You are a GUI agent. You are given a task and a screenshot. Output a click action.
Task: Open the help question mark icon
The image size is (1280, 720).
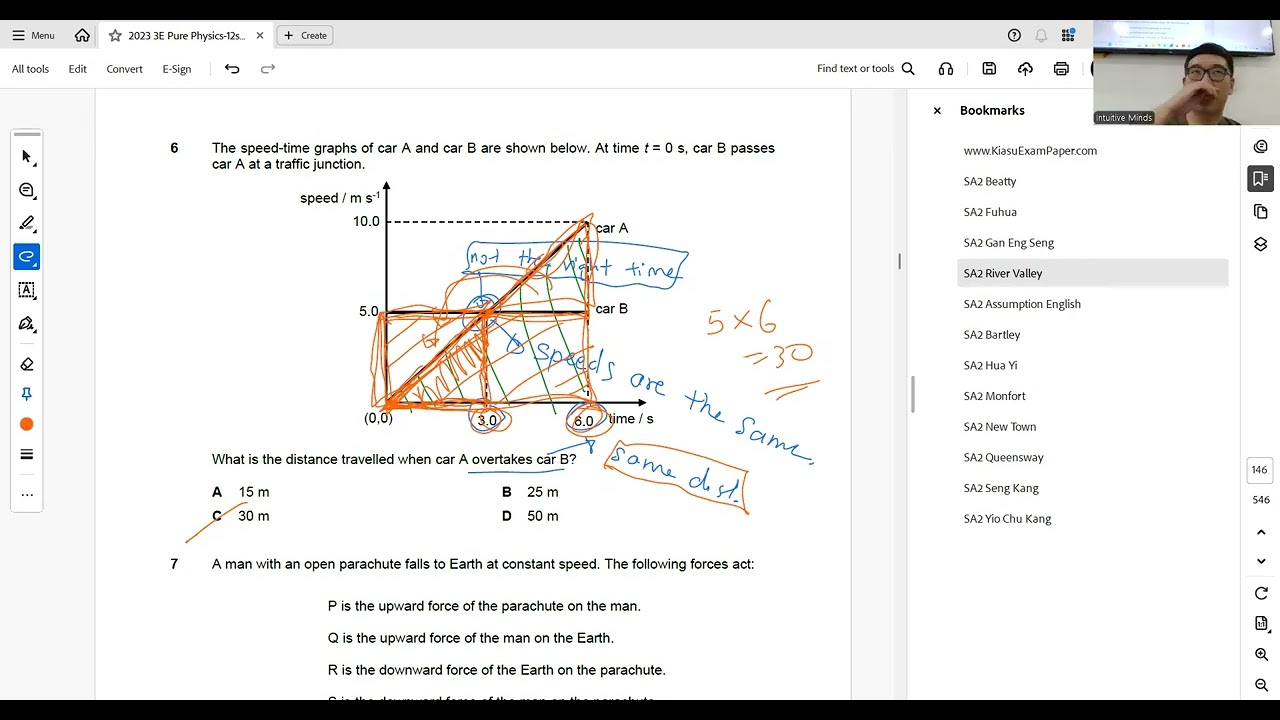tap(1014, 35)
